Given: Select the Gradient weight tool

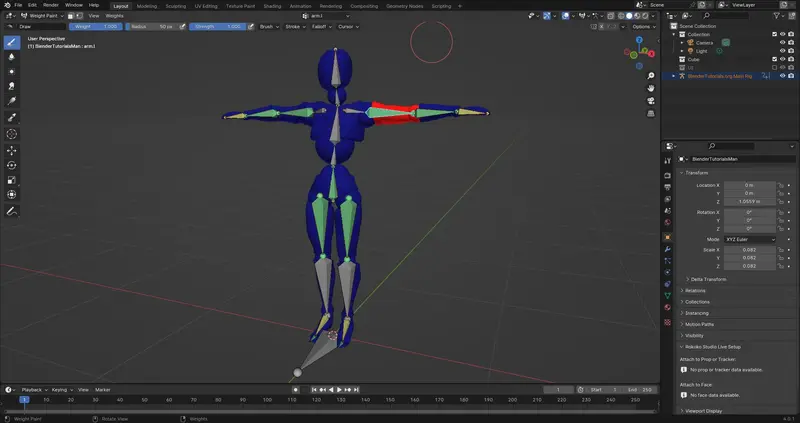Looking at the screenshot, I should 12,101.
